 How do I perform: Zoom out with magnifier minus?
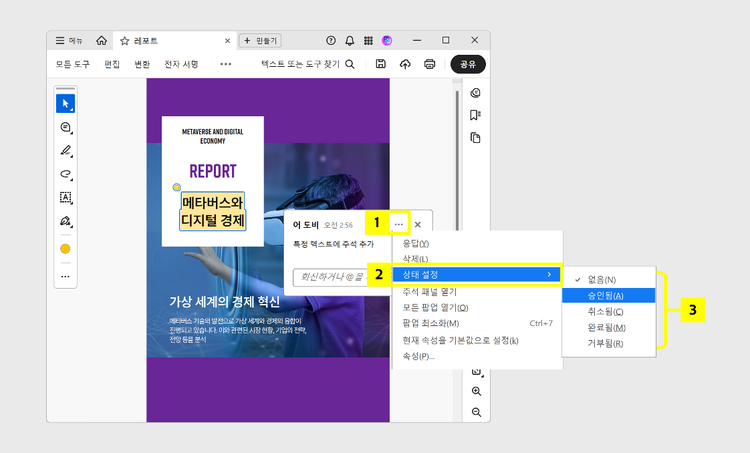[x=476, y=412]
